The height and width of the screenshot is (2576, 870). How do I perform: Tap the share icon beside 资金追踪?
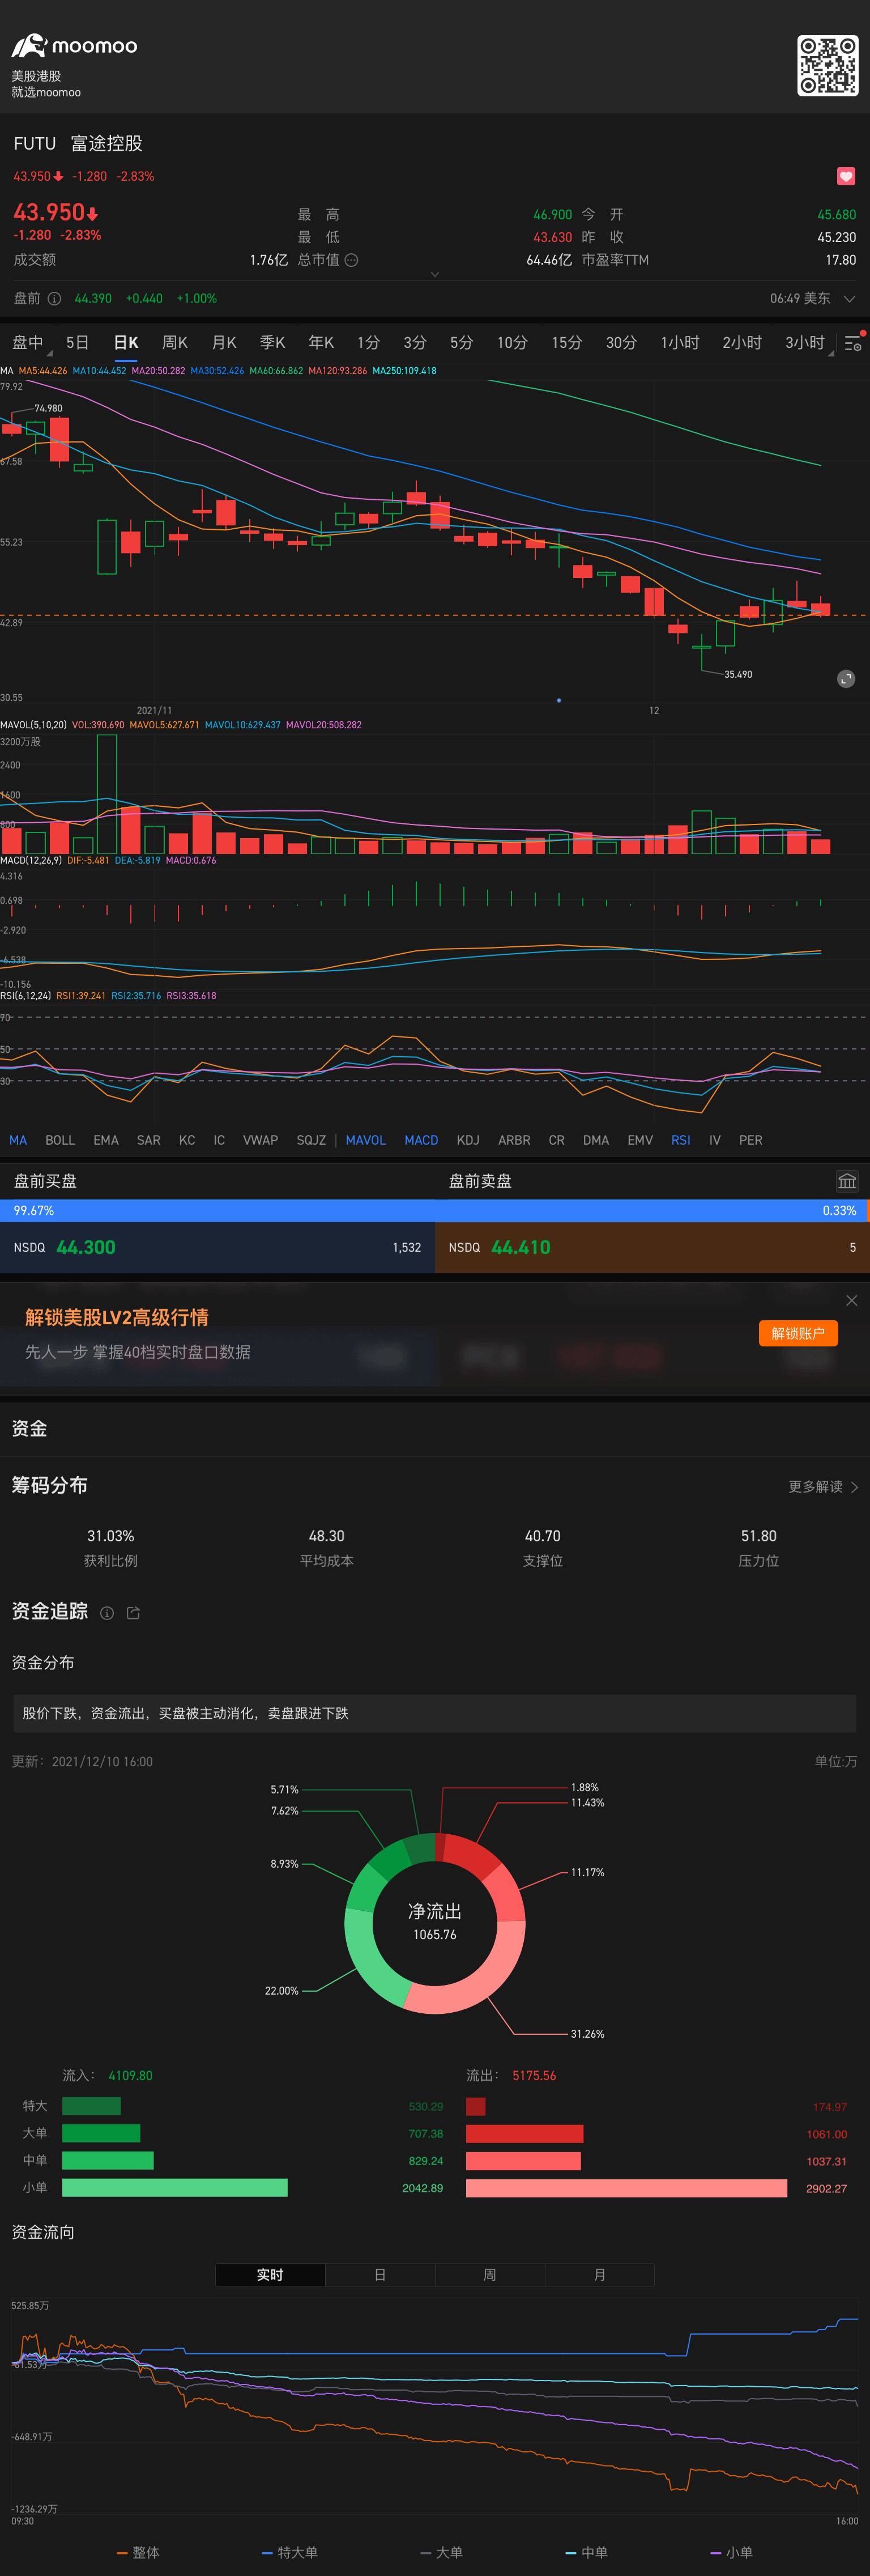pos(133,1613)
